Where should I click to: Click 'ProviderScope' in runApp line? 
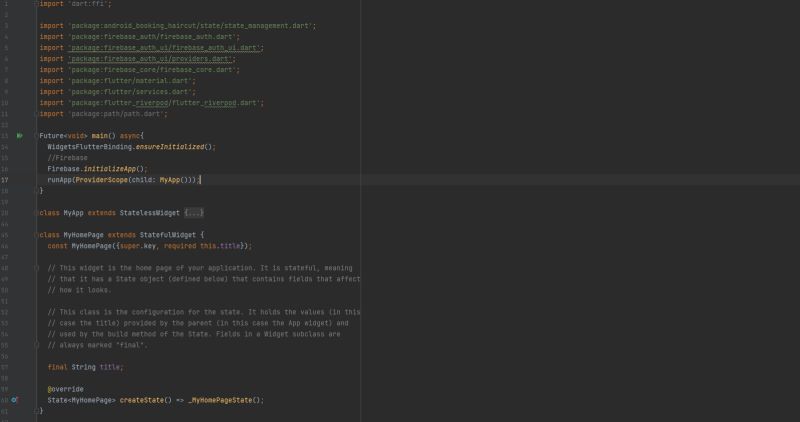point(102,180)
